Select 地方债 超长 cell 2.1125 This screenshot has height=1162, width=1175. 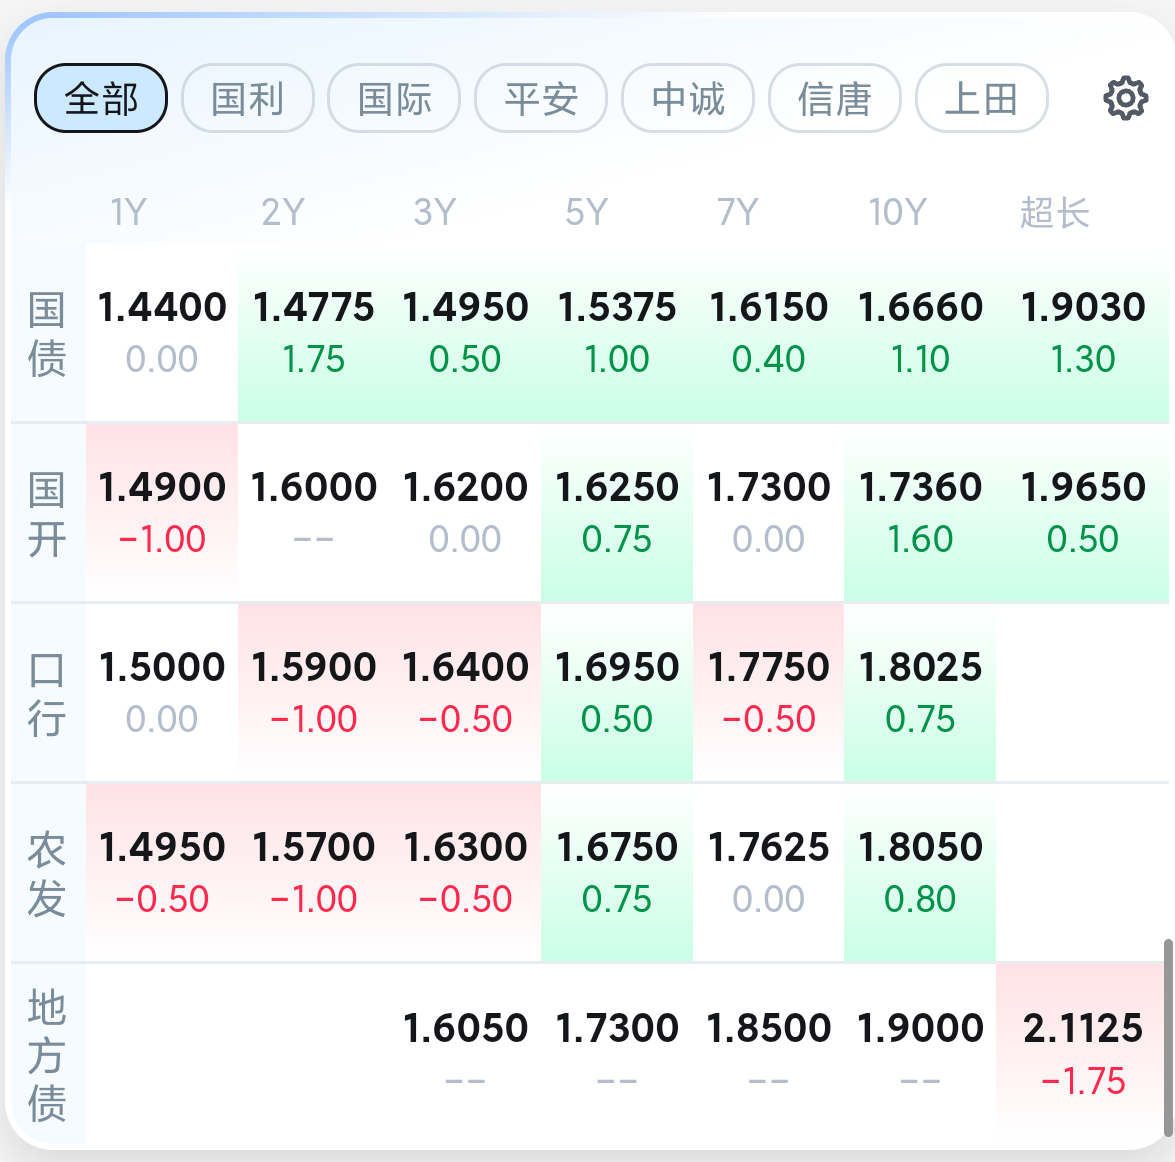pyautogui.click(x=1083, y=1054)
